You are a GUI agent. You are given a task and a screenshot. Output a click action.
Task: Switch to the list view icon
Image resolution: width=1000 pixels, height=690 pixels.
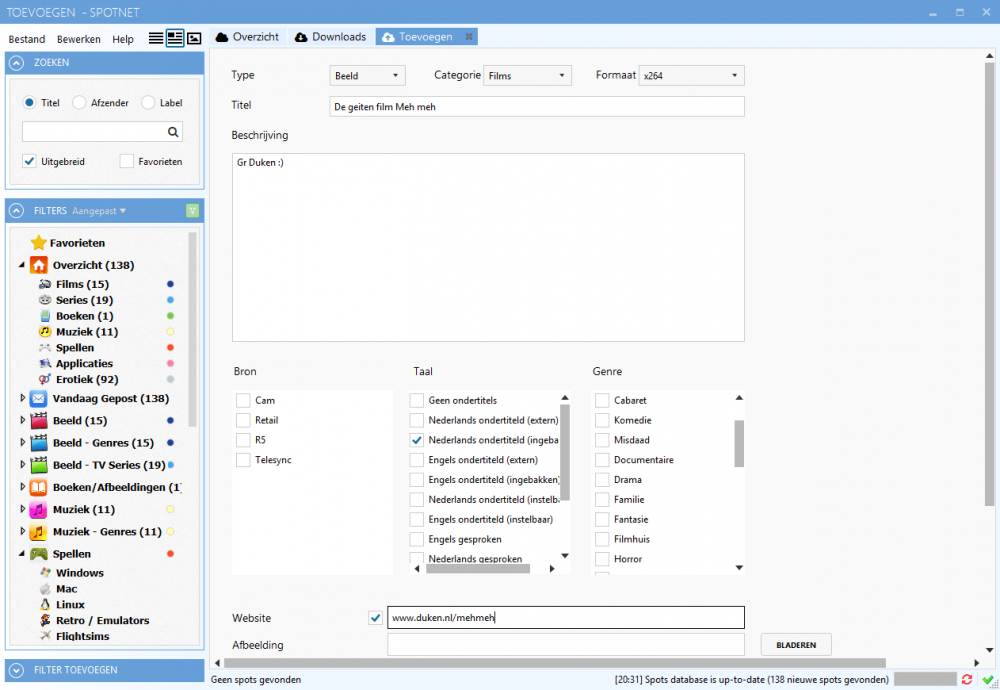click(156, 38)
